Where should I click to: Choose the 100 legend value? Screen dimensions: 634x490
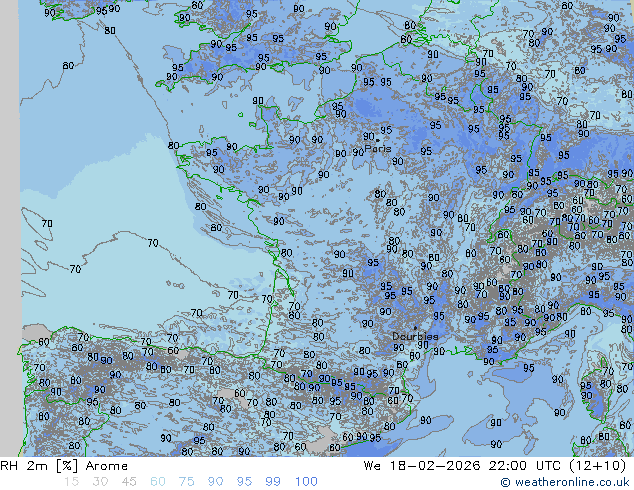pos(305,482)
